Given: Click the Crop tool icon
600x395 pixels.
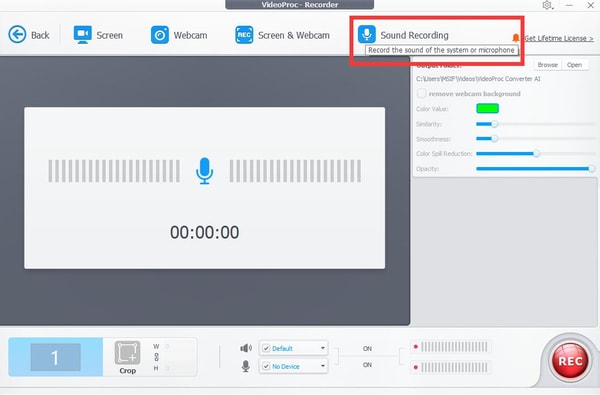Looking at the screenshot, I should coord(127,353).
